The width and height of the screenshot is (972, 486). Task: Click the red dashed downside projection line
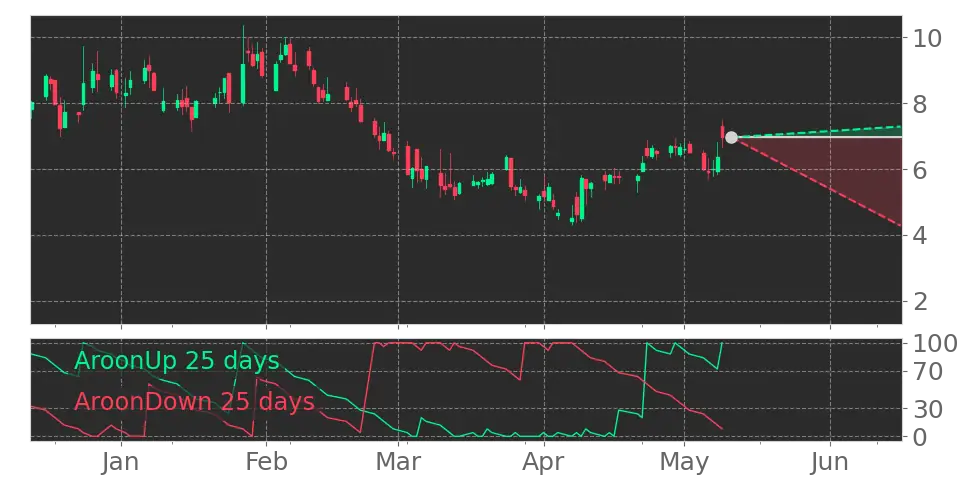pyautogui.click(x=818, y=182)
